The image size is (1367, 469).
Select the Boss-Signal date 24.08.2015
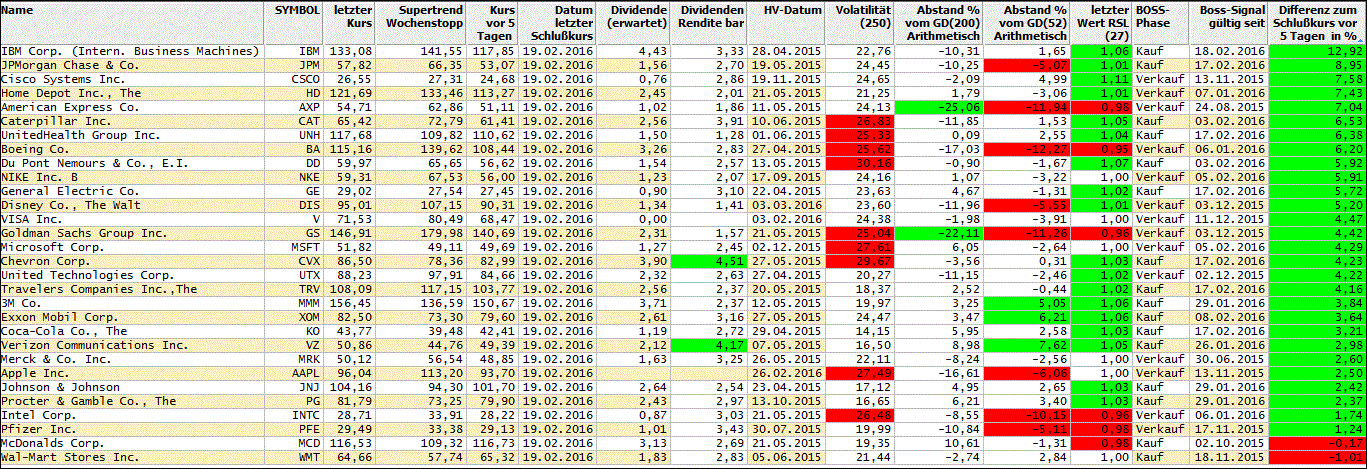pyautogui.click(x=1227, y=107)
